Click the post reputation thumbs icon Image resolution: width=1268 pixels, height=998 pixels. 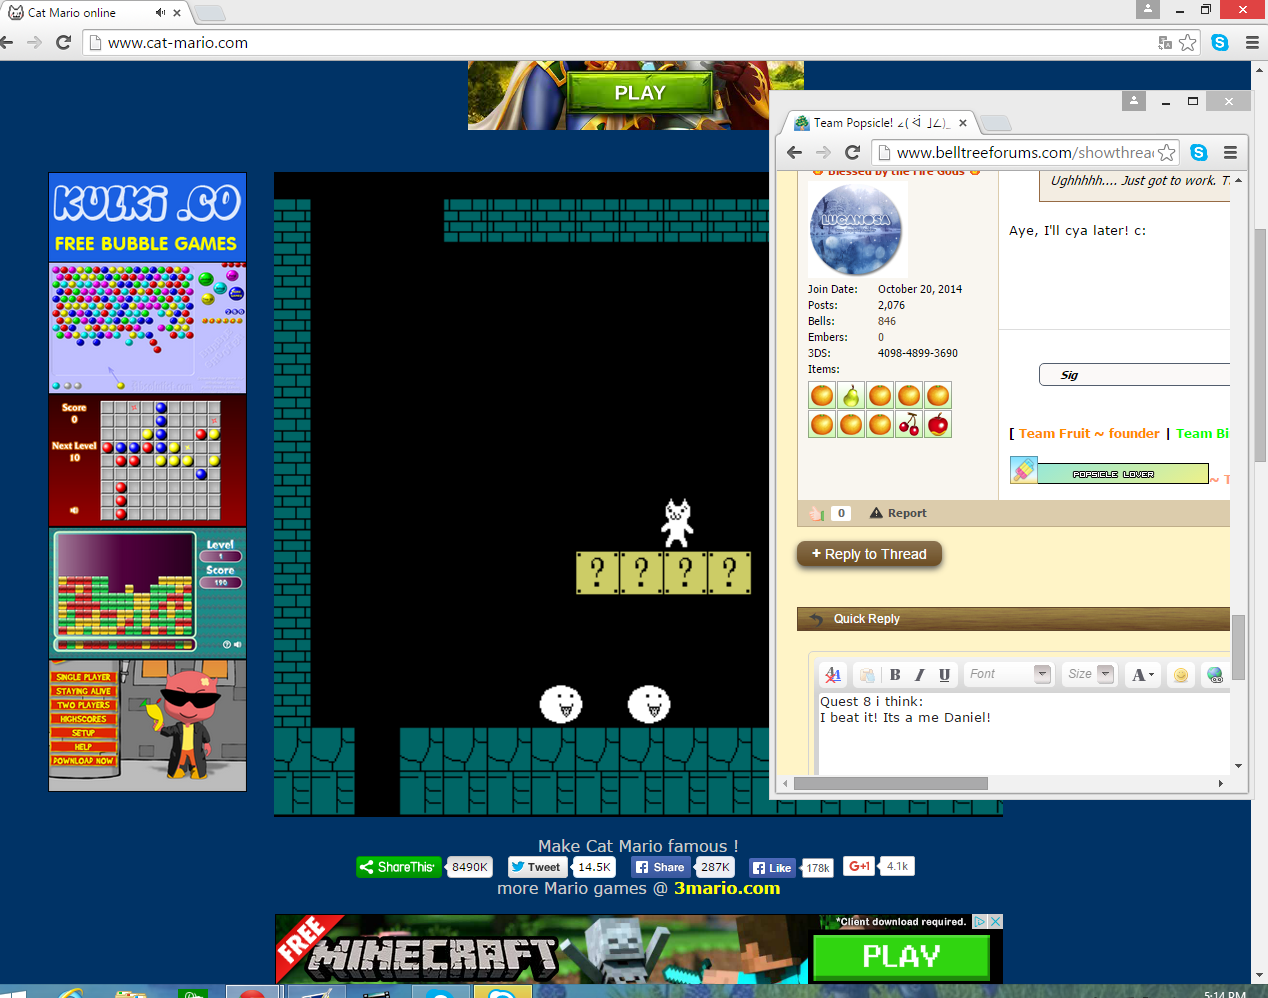pyautogui.click(x=816, y=513)
